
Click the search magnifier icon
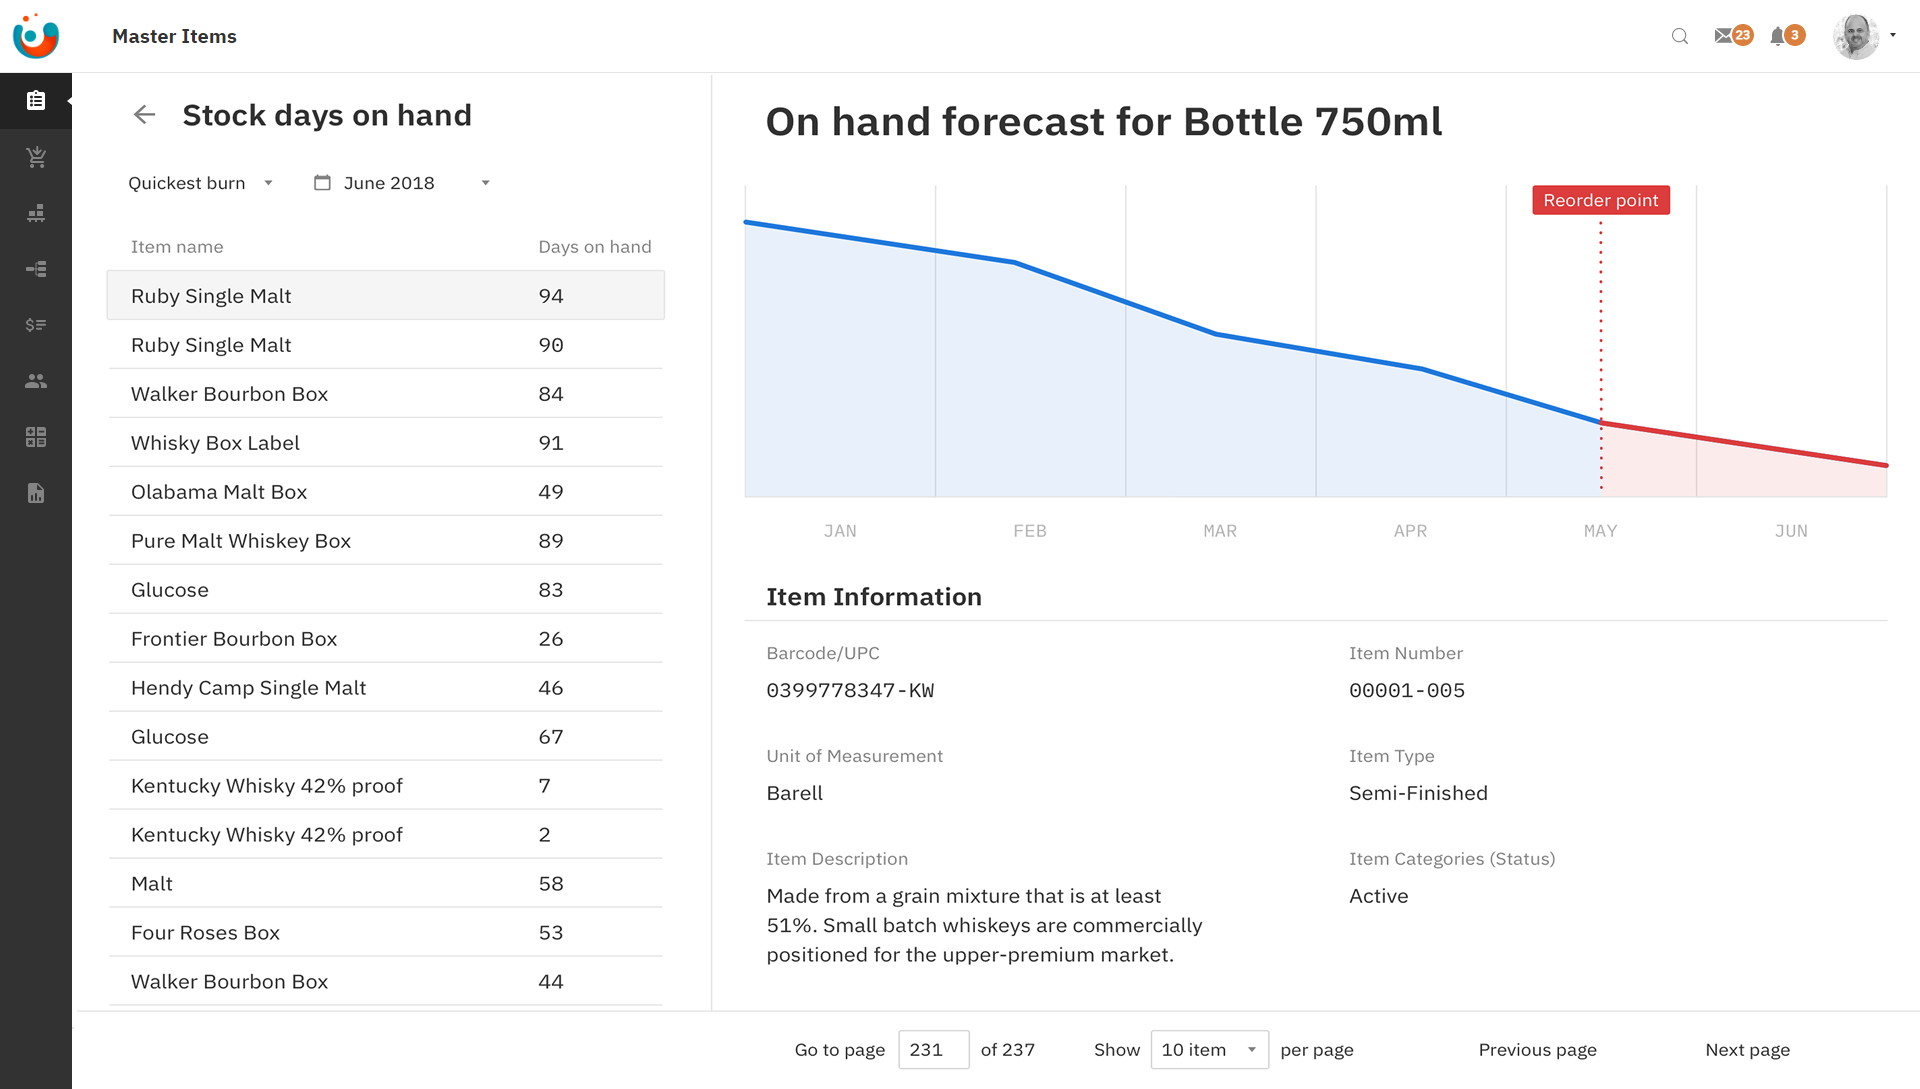coord(1680,36)
